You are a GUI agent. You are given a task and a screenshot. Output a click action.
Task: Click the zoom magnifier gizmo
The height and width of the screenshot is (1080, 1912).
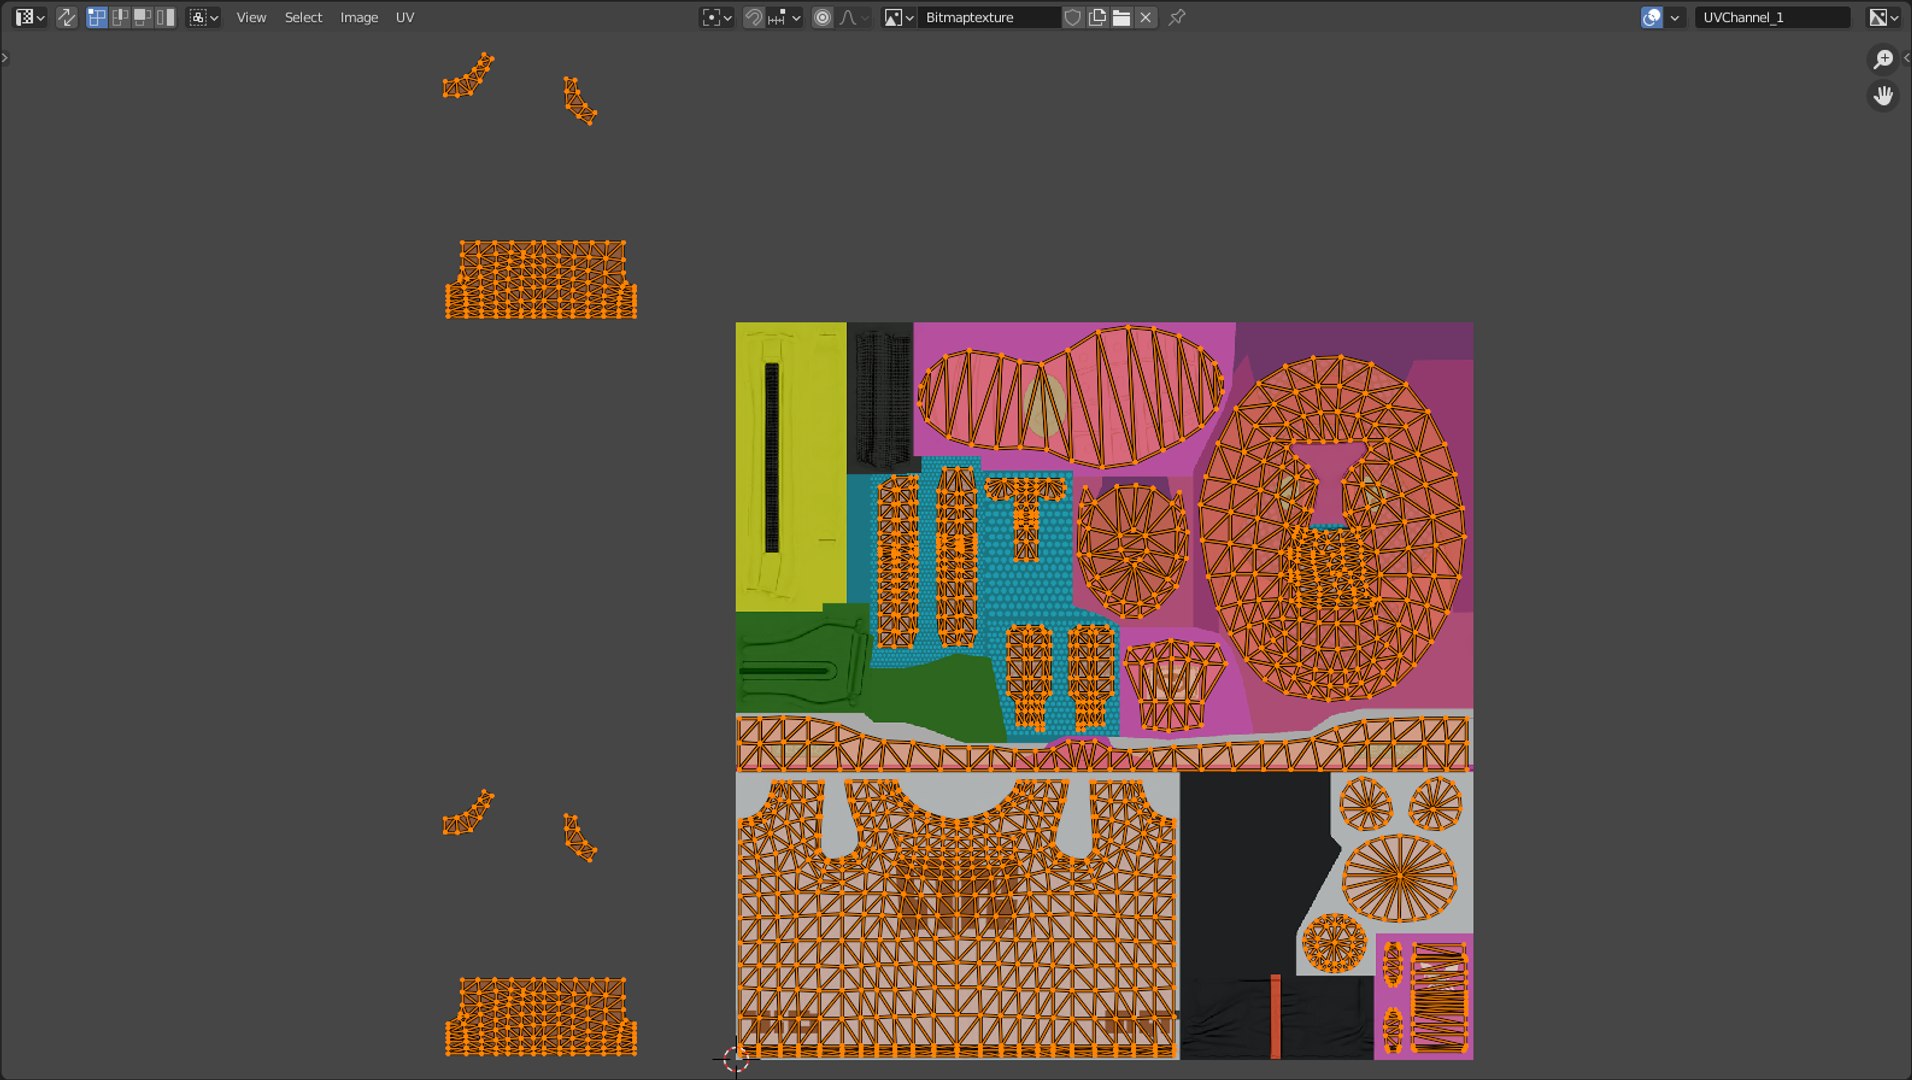click(x=1883, y=59)
